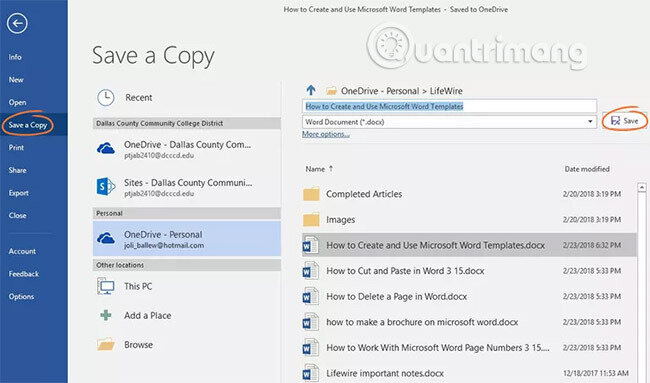650x383 pixels.
Task: Open the Print page
Action: click(16, 148)
